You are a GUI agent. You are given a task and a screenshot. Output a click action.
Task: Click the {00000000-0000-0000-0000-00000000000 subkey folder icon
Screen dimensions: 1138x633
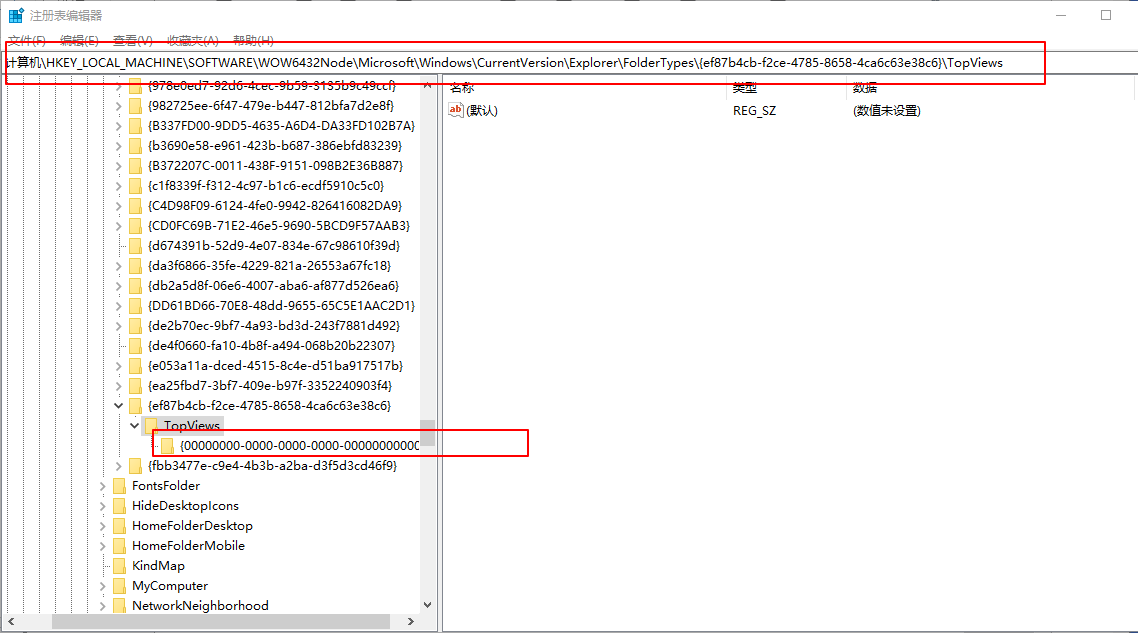point(169,444)
